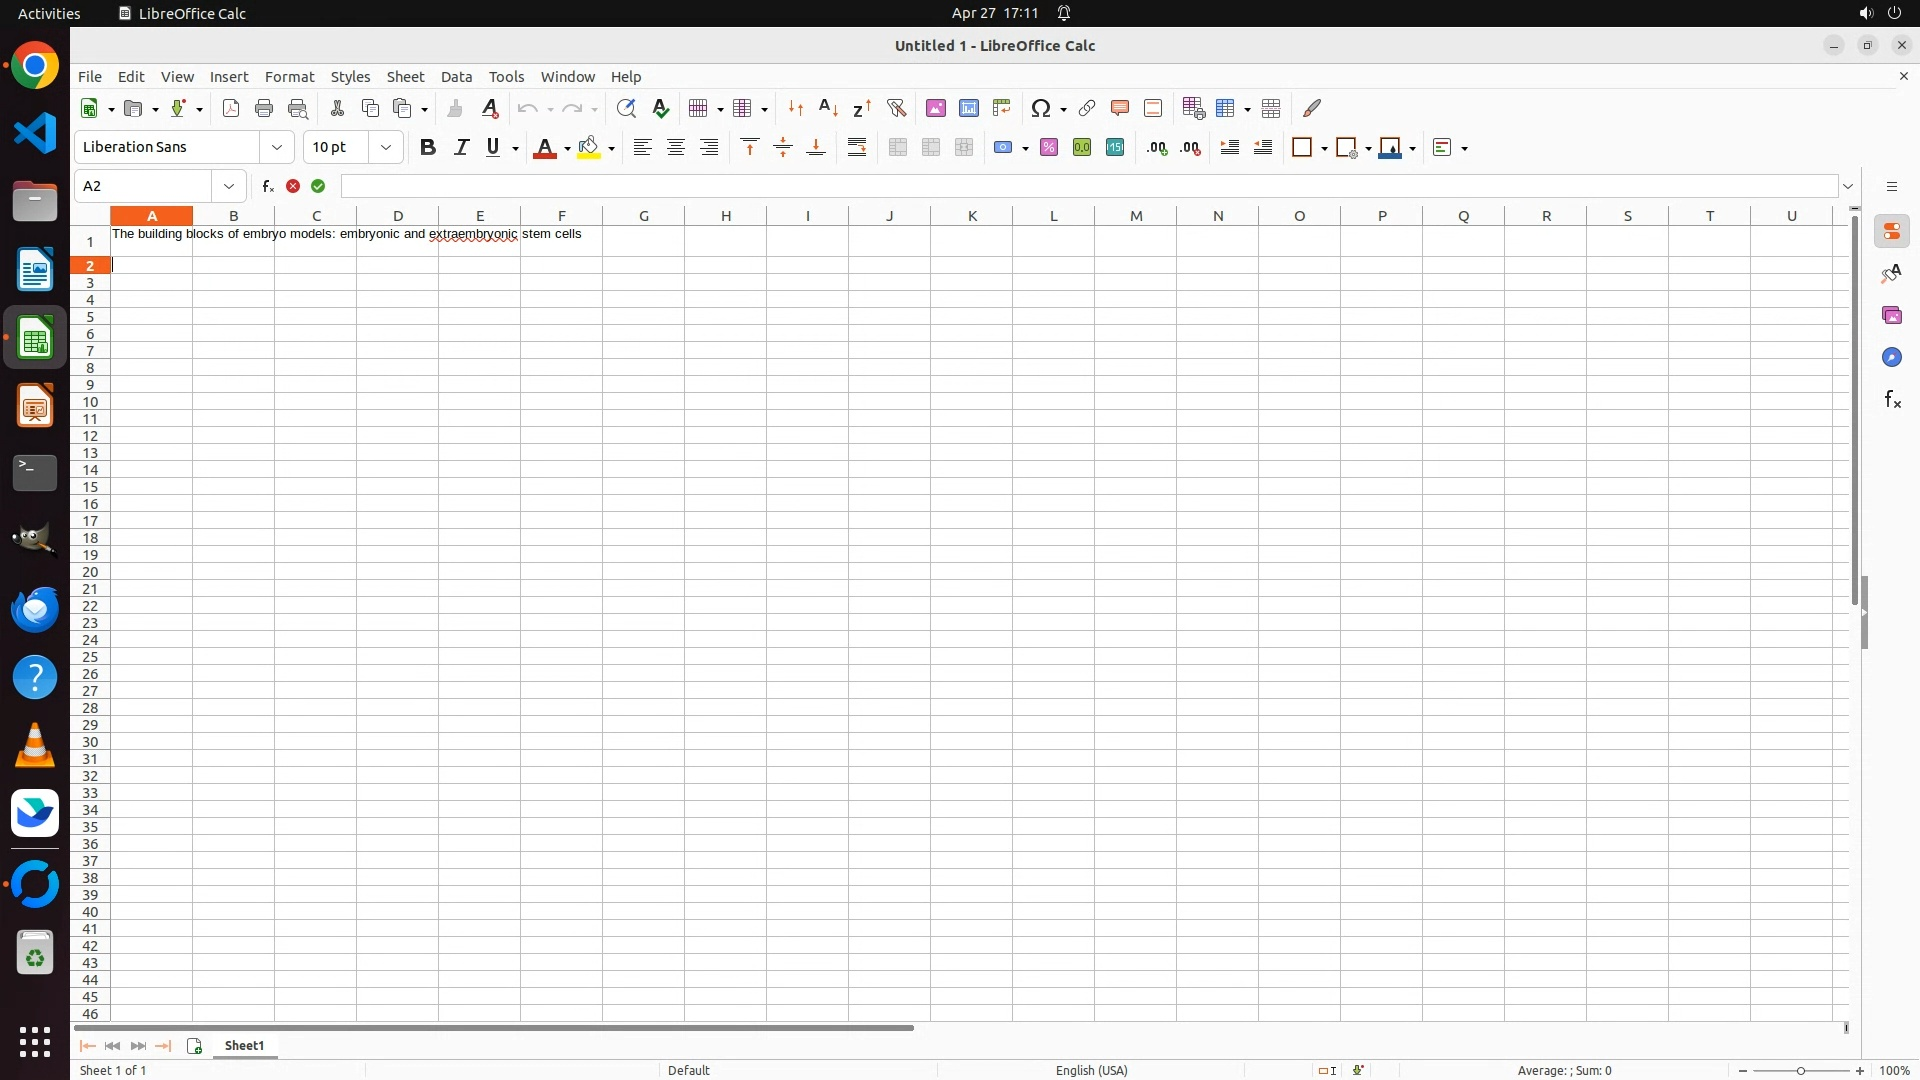Viewport: 1920px width, 1080px height.
Task: Insert a chart from the toolbar
Action: (968, 108)
